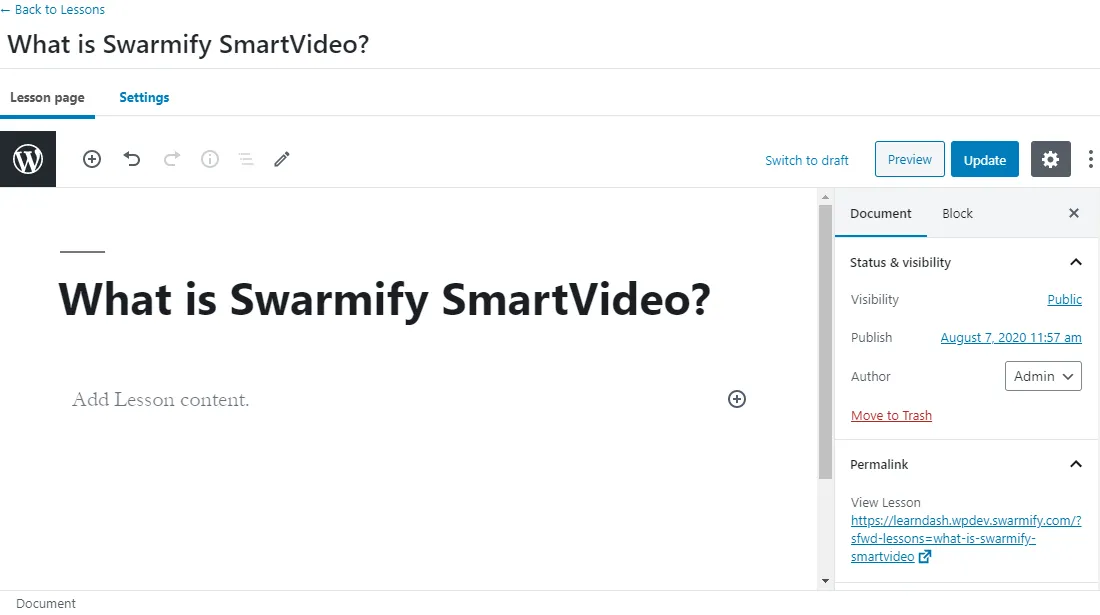Image resolution: width=1100 pixels, height=615 pixels.
Task: Click the scrollbar up arrow
Action: [x=825, y=198]
